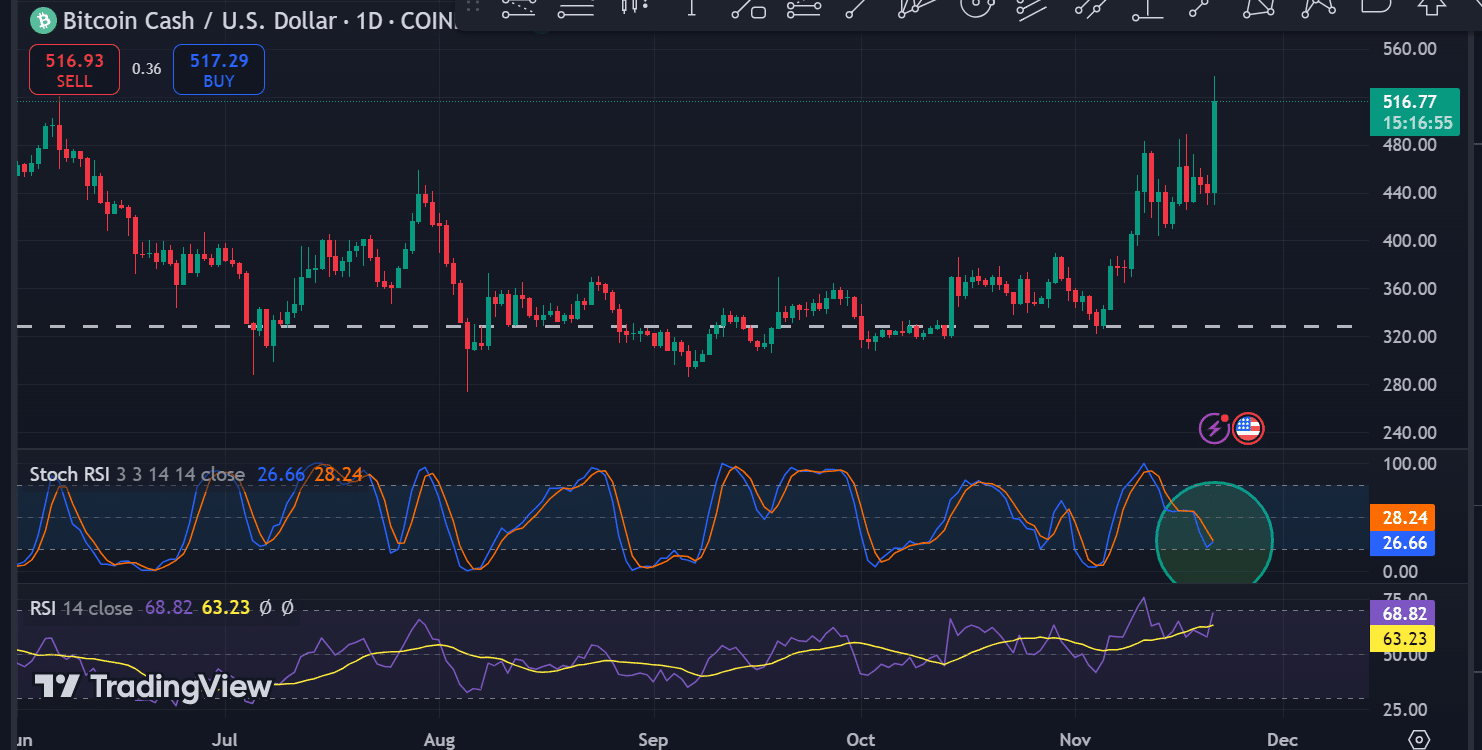Screen dimensions: 1482x750
Task: Click the US flag economic event icon
Action: [1248, 429]
